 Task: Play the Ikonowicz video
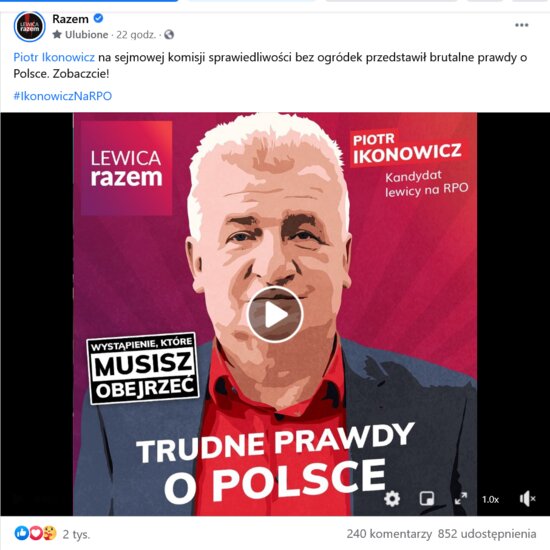[275, 314]
